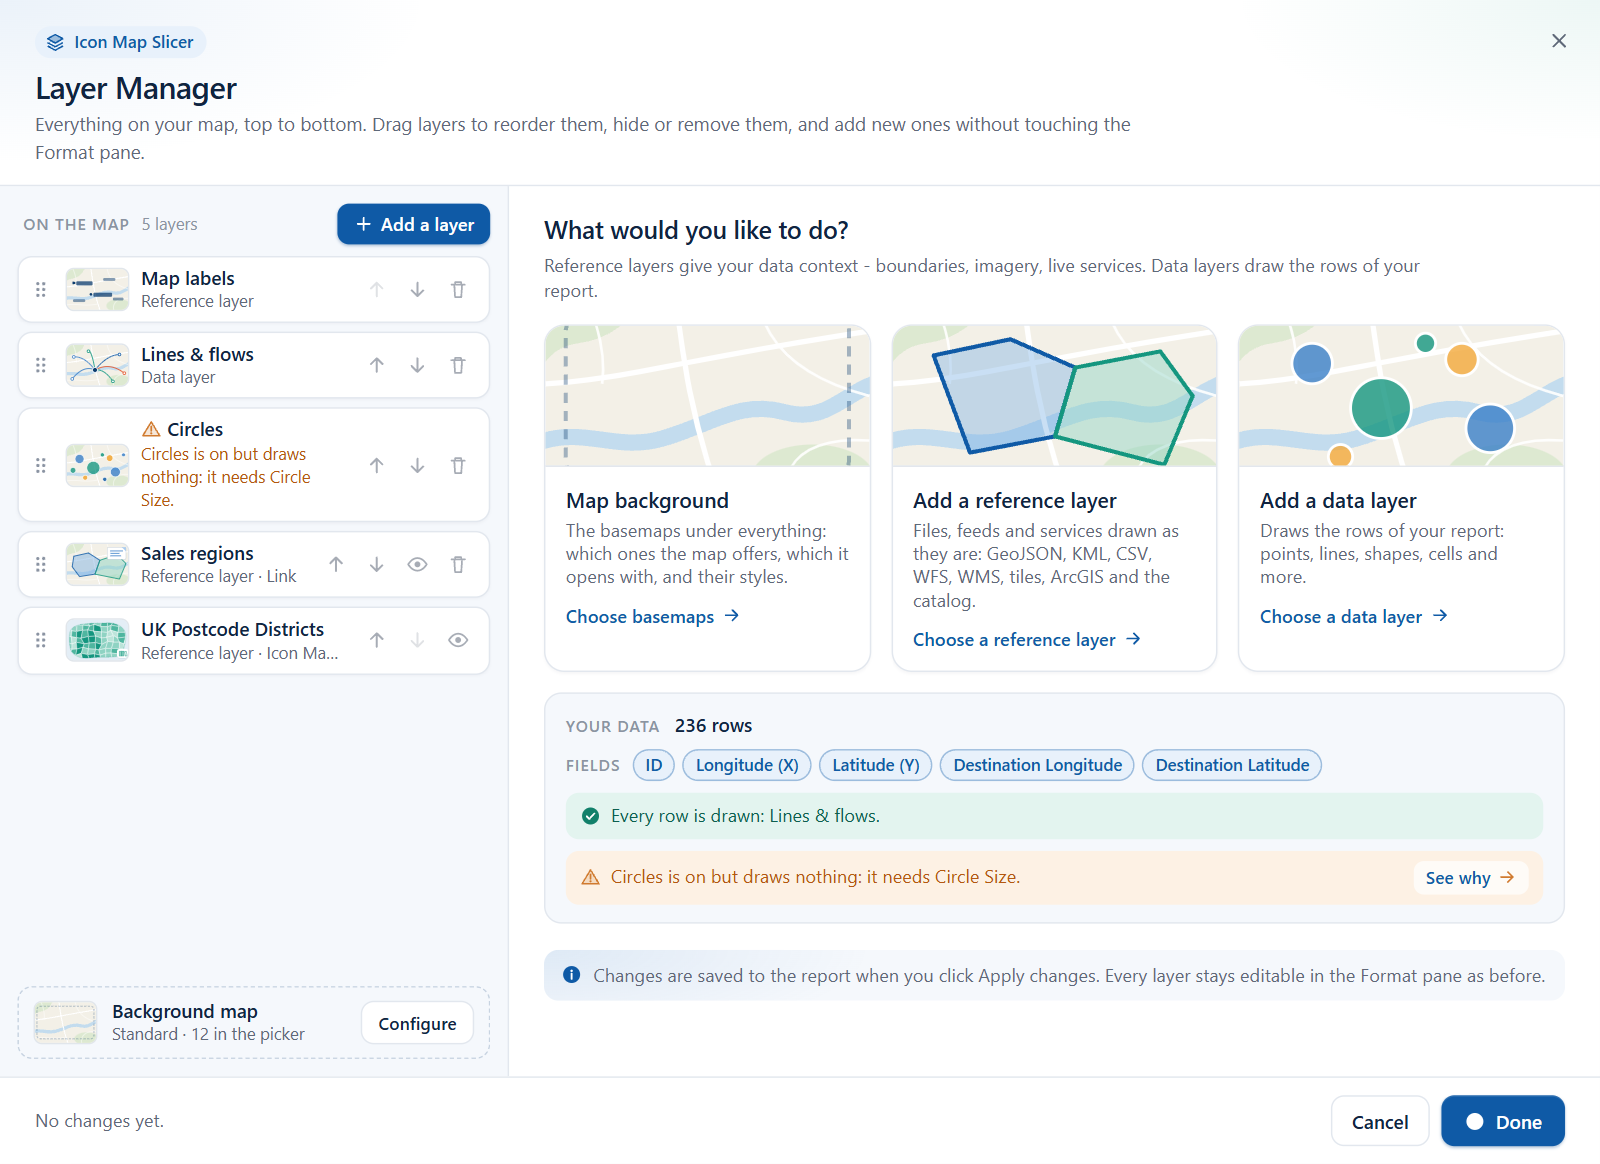Click the Longitude (X) field chip
Image resolution: width=1600 pixels, height=1164 pixels.
747,766
